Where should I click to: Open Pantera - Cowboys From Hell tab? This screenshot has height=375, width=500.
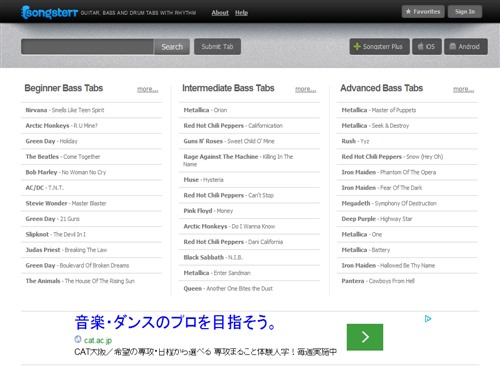(x=378, y=281)
